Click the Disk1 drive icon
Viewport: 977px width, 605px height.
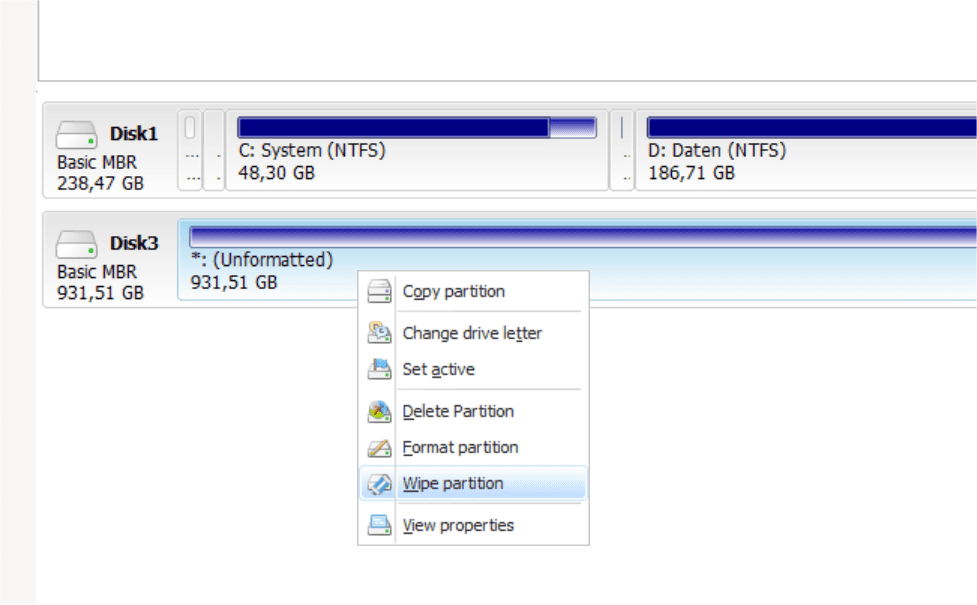pyautogui.click(x=76, y=134)
